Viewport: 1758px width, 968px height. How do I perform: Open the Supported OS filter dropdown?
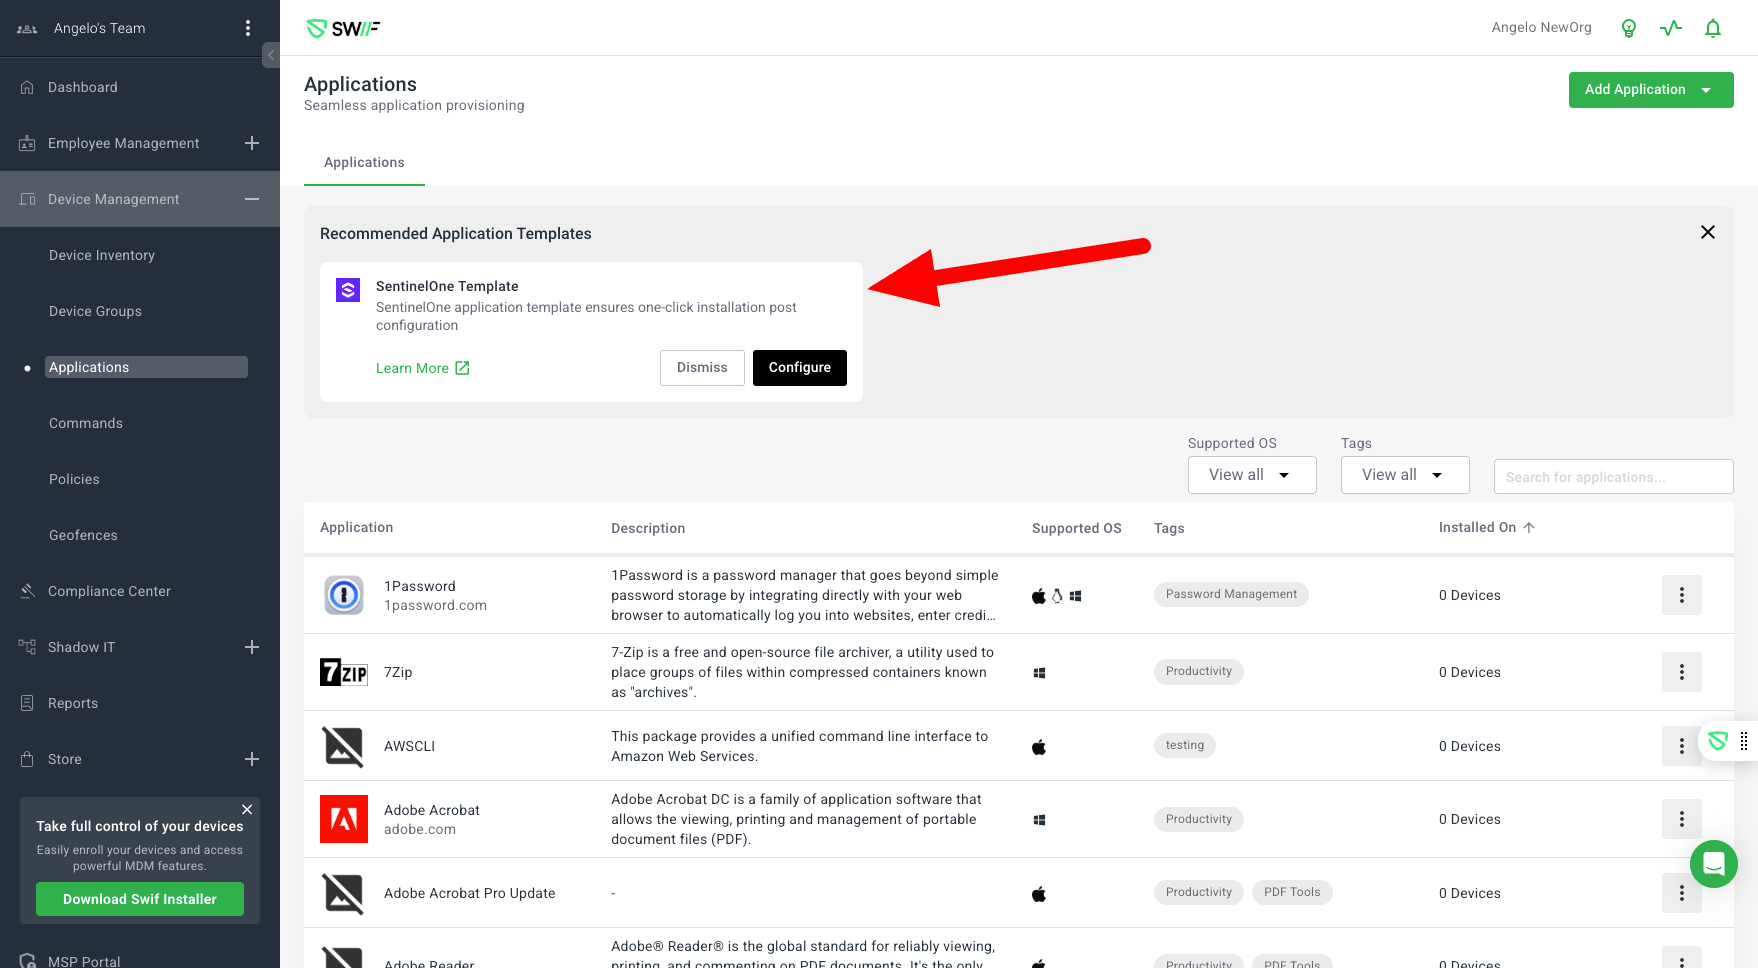pos(1251,475)
